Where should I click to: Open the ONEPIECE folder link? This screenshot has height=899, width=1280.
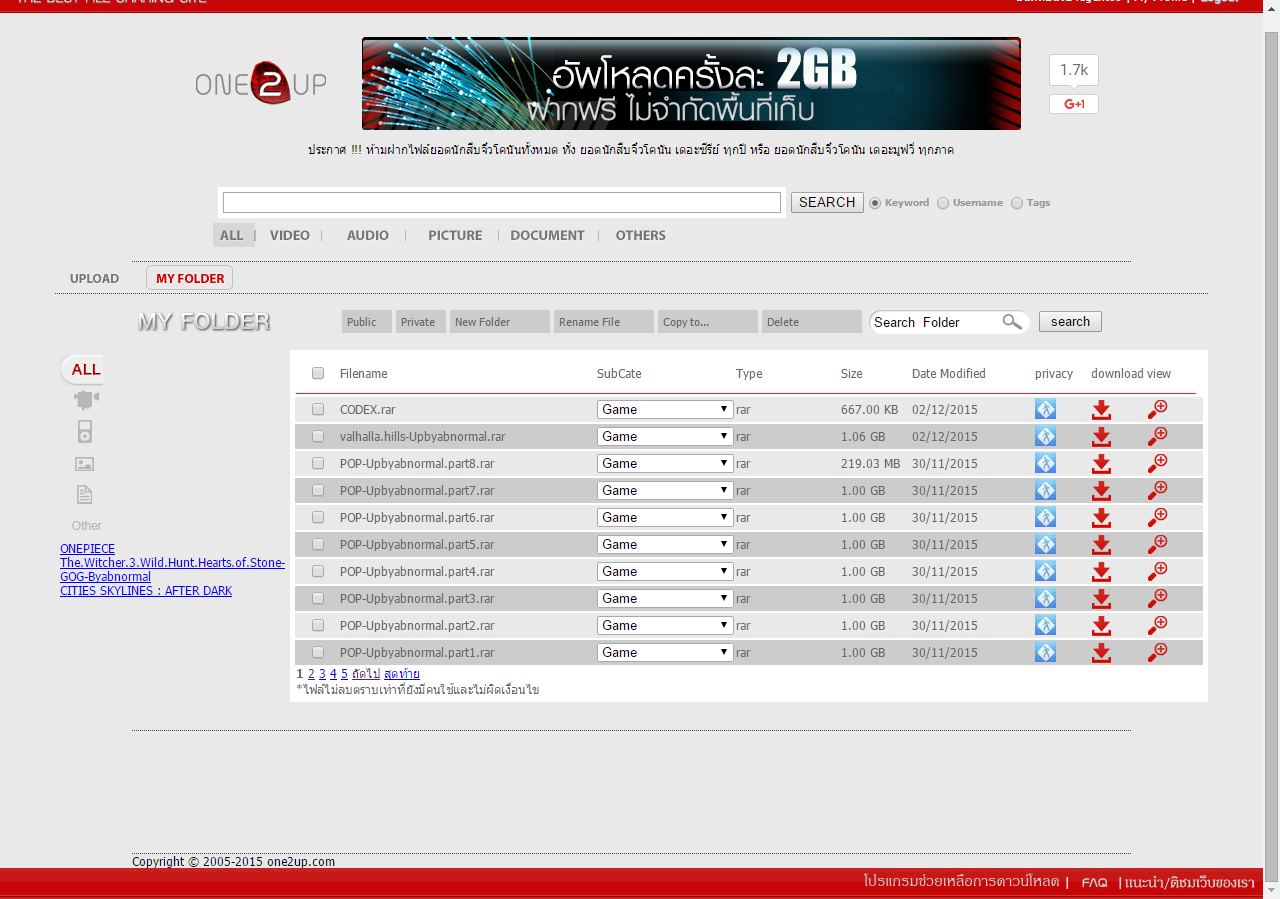tap(87, 549)
